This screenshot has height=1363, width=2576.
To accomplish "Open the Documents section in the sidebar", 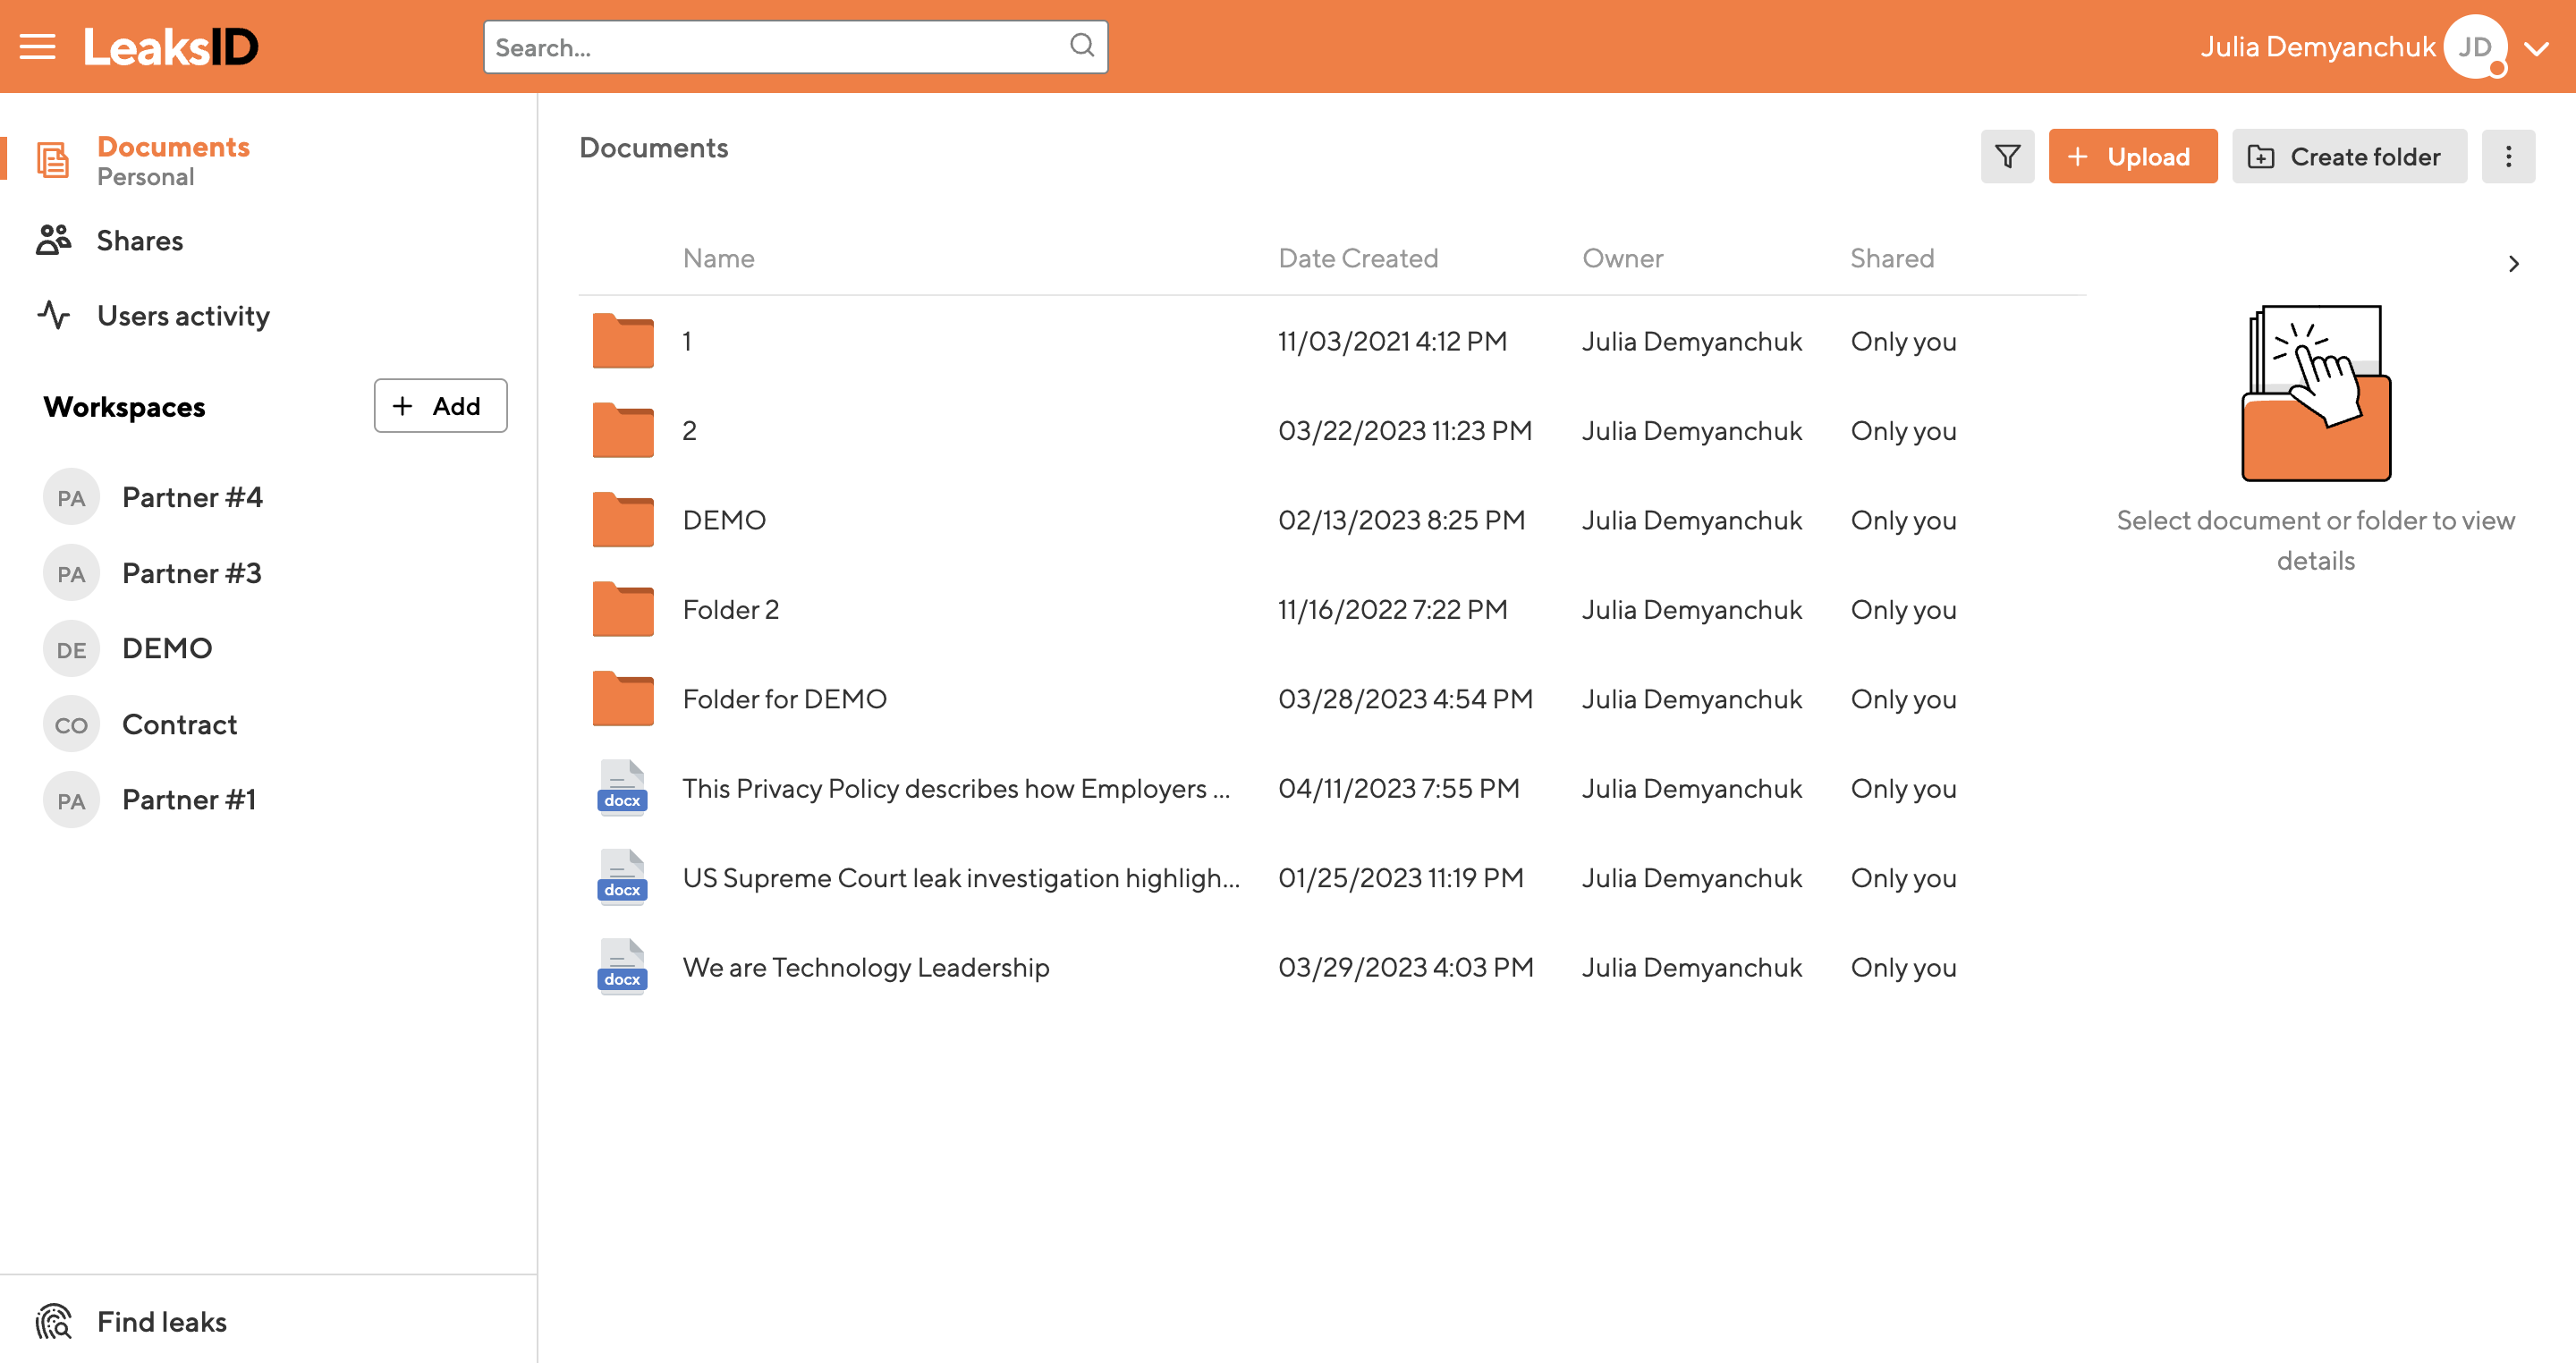I will click(173, 147).
